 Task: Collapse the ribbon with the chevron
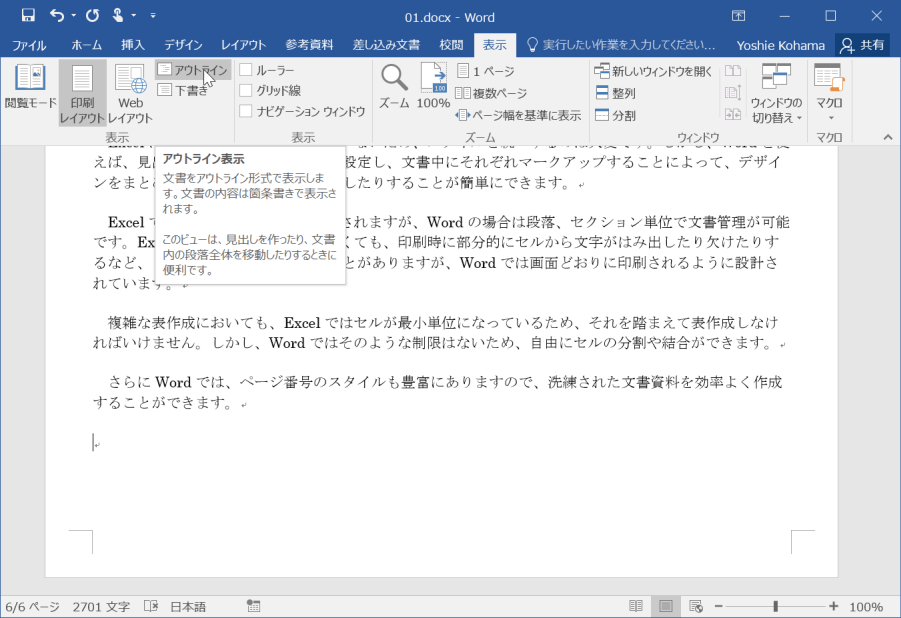[x=888, y=137]
